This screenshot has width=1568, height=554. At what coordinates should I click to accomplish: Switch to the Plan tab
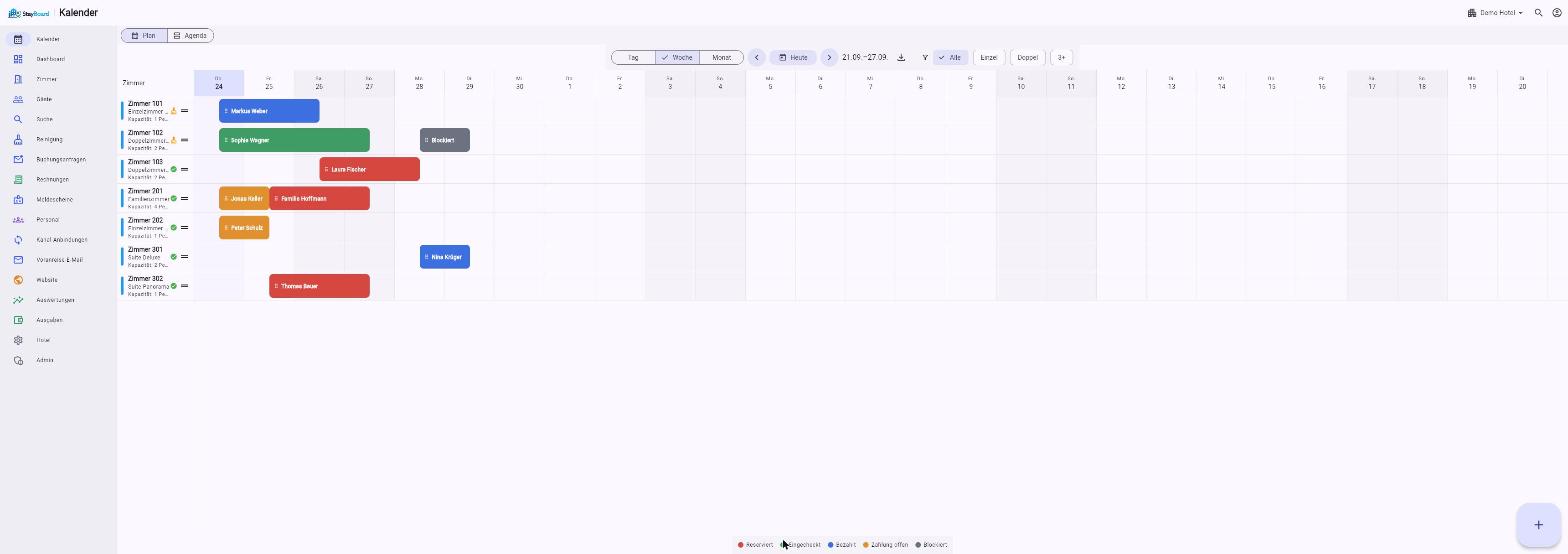click(144, 35)
